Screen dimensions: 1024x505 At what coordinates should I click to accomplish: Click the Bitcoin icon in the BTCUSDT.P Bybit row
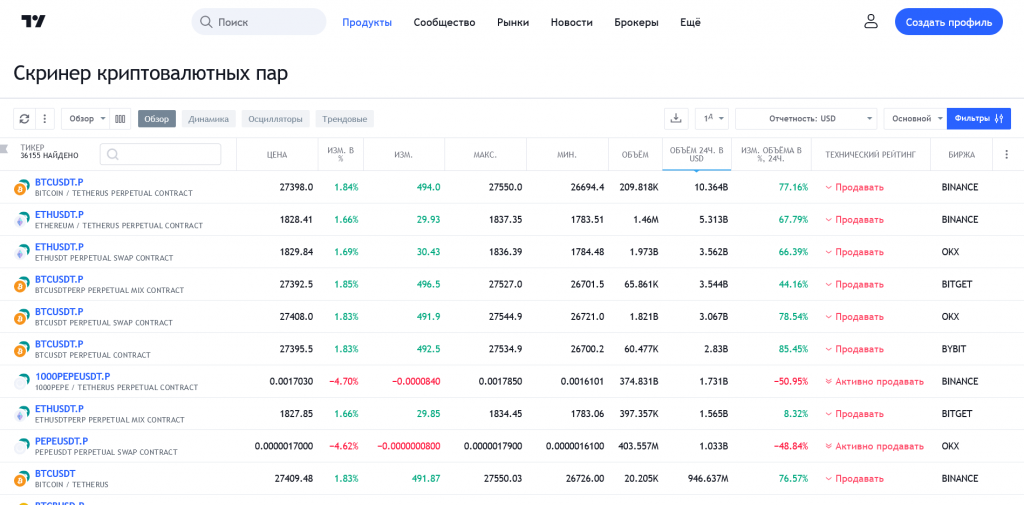[x=22, y=350]
